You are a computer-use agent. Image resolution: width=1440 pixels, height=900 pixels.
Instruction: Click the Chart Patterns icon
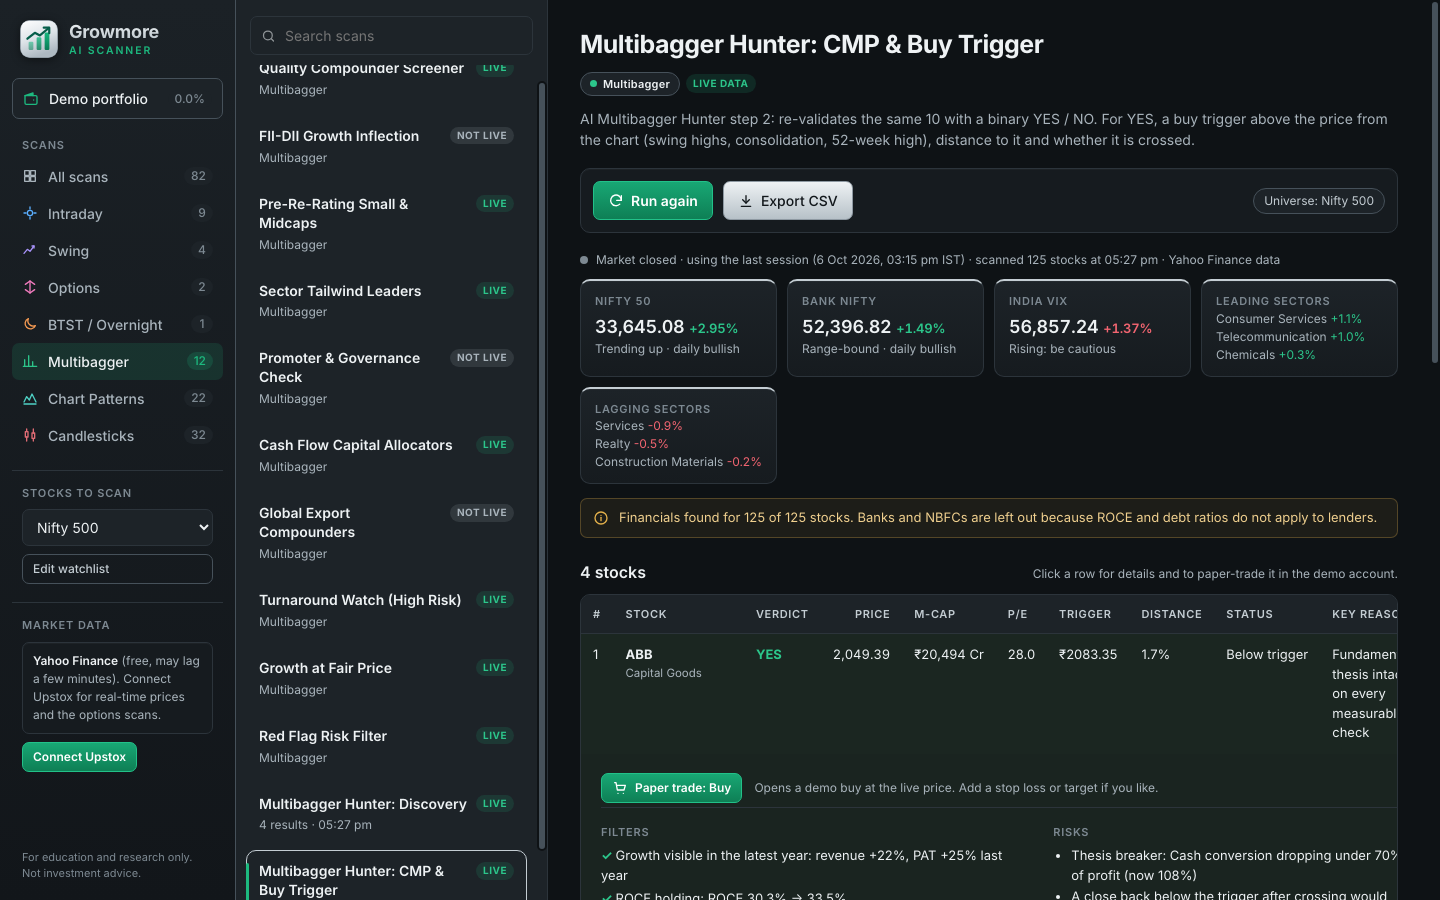point(30,398)
